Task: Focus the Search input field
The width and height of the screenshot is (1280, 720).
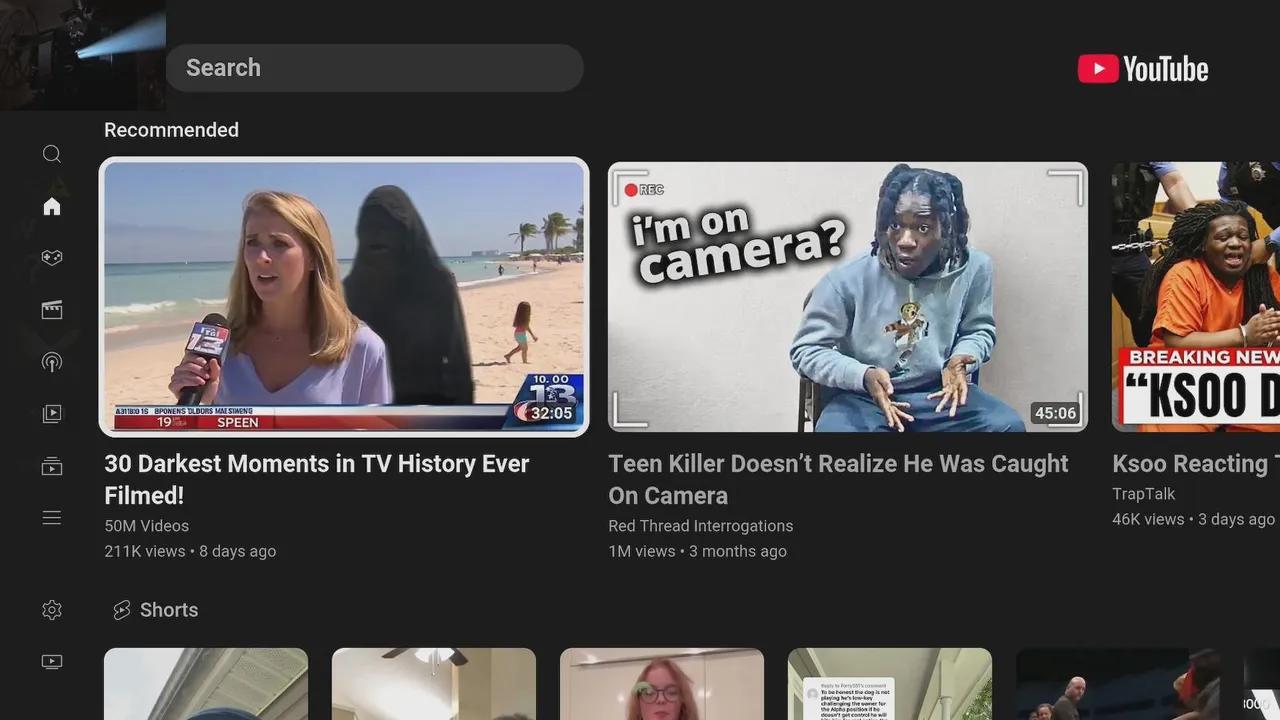Action: pos(374,68)
